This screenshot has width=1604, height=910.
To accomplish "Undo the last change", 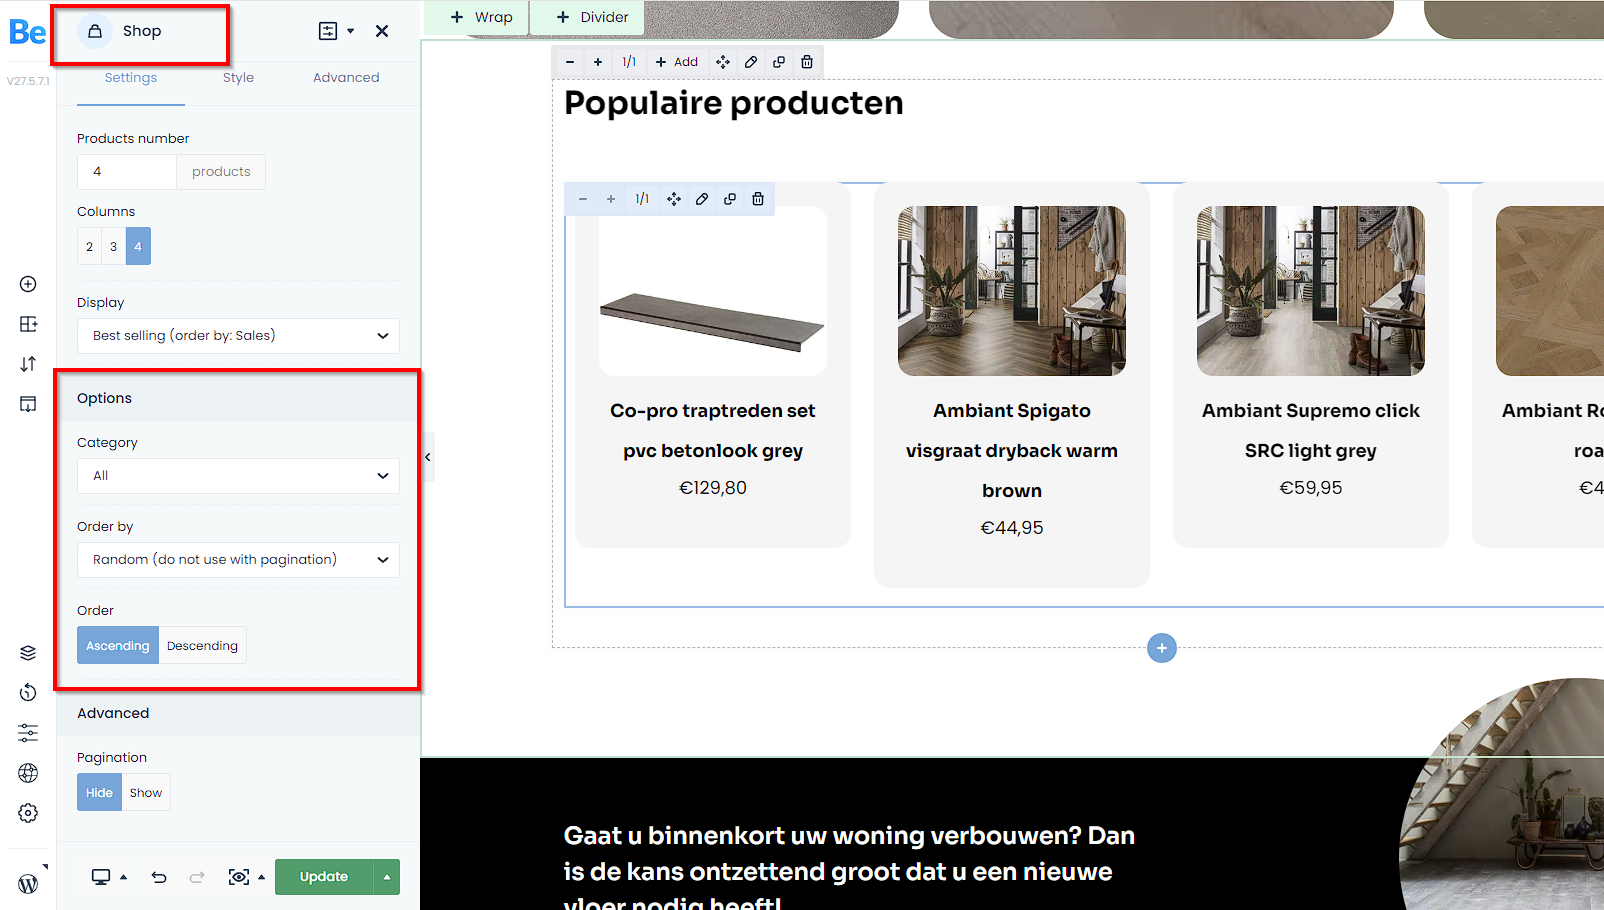I will tap(159, 877).
